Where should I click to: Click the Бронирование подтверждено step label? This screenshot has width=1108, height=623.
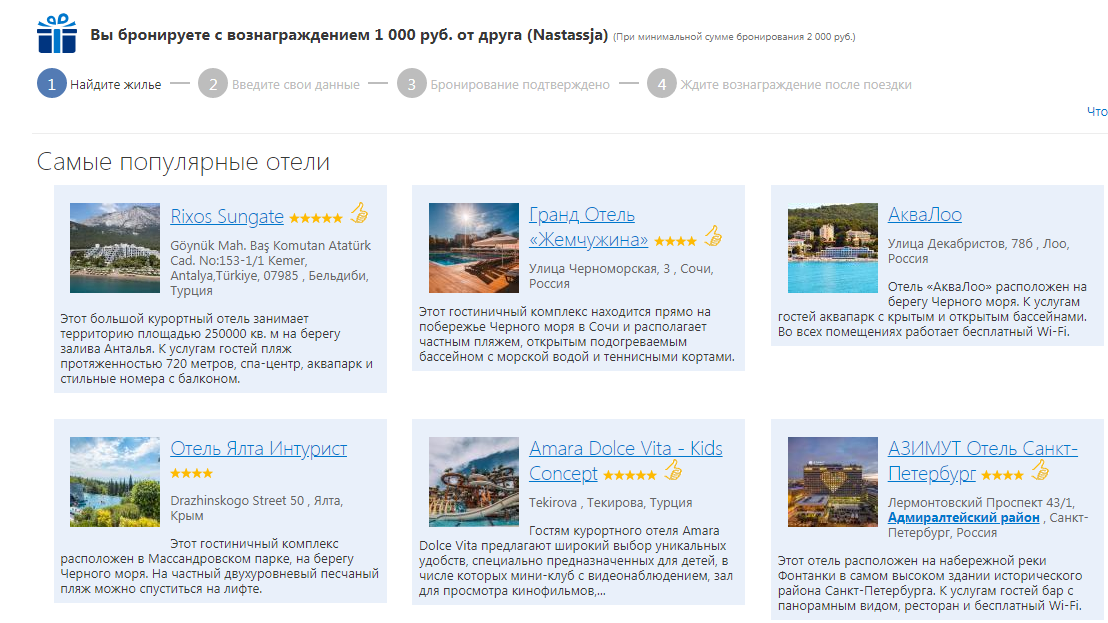(520, 85)
